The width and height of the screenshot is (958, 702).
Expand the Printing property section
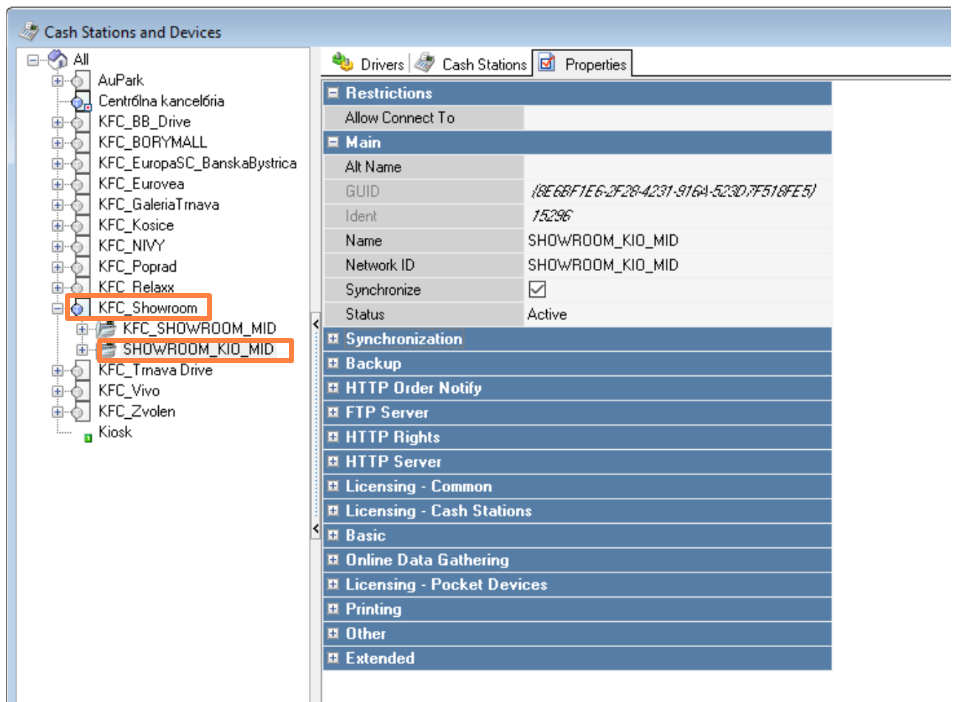point(333,609)
